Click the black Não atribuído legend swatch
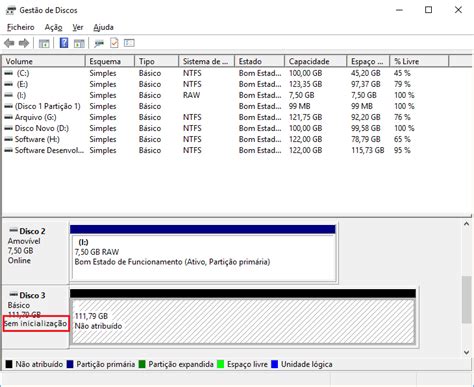The height and width of the screenshot is (387, 474). pos(9,364)
